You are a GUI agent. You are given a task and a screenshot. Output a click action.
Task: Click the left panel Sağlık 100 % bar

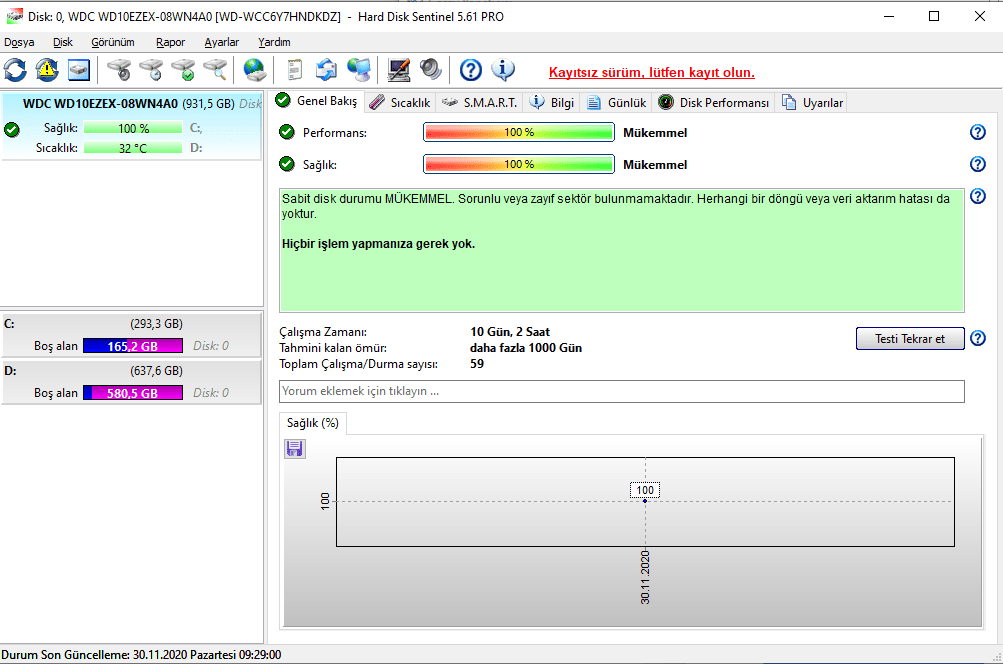(133, 128)
